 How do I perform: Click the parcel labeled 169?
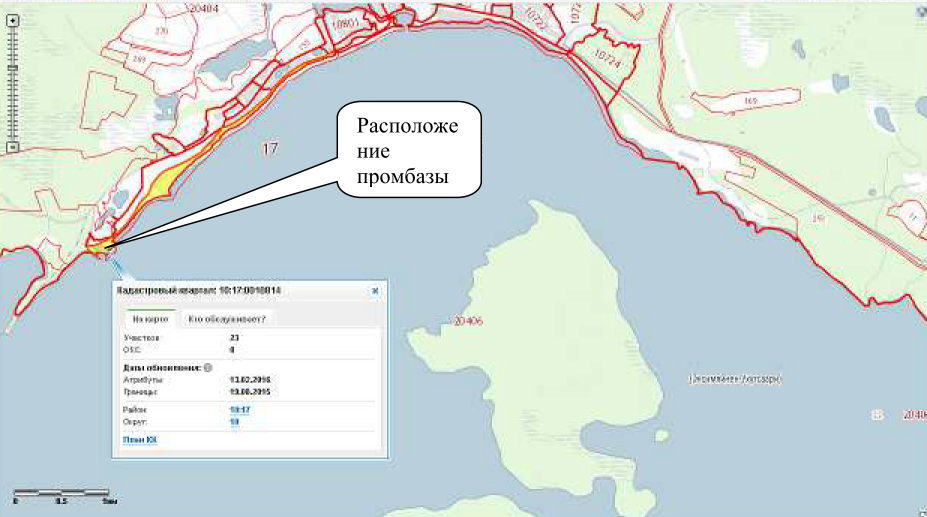click(750, 100)
